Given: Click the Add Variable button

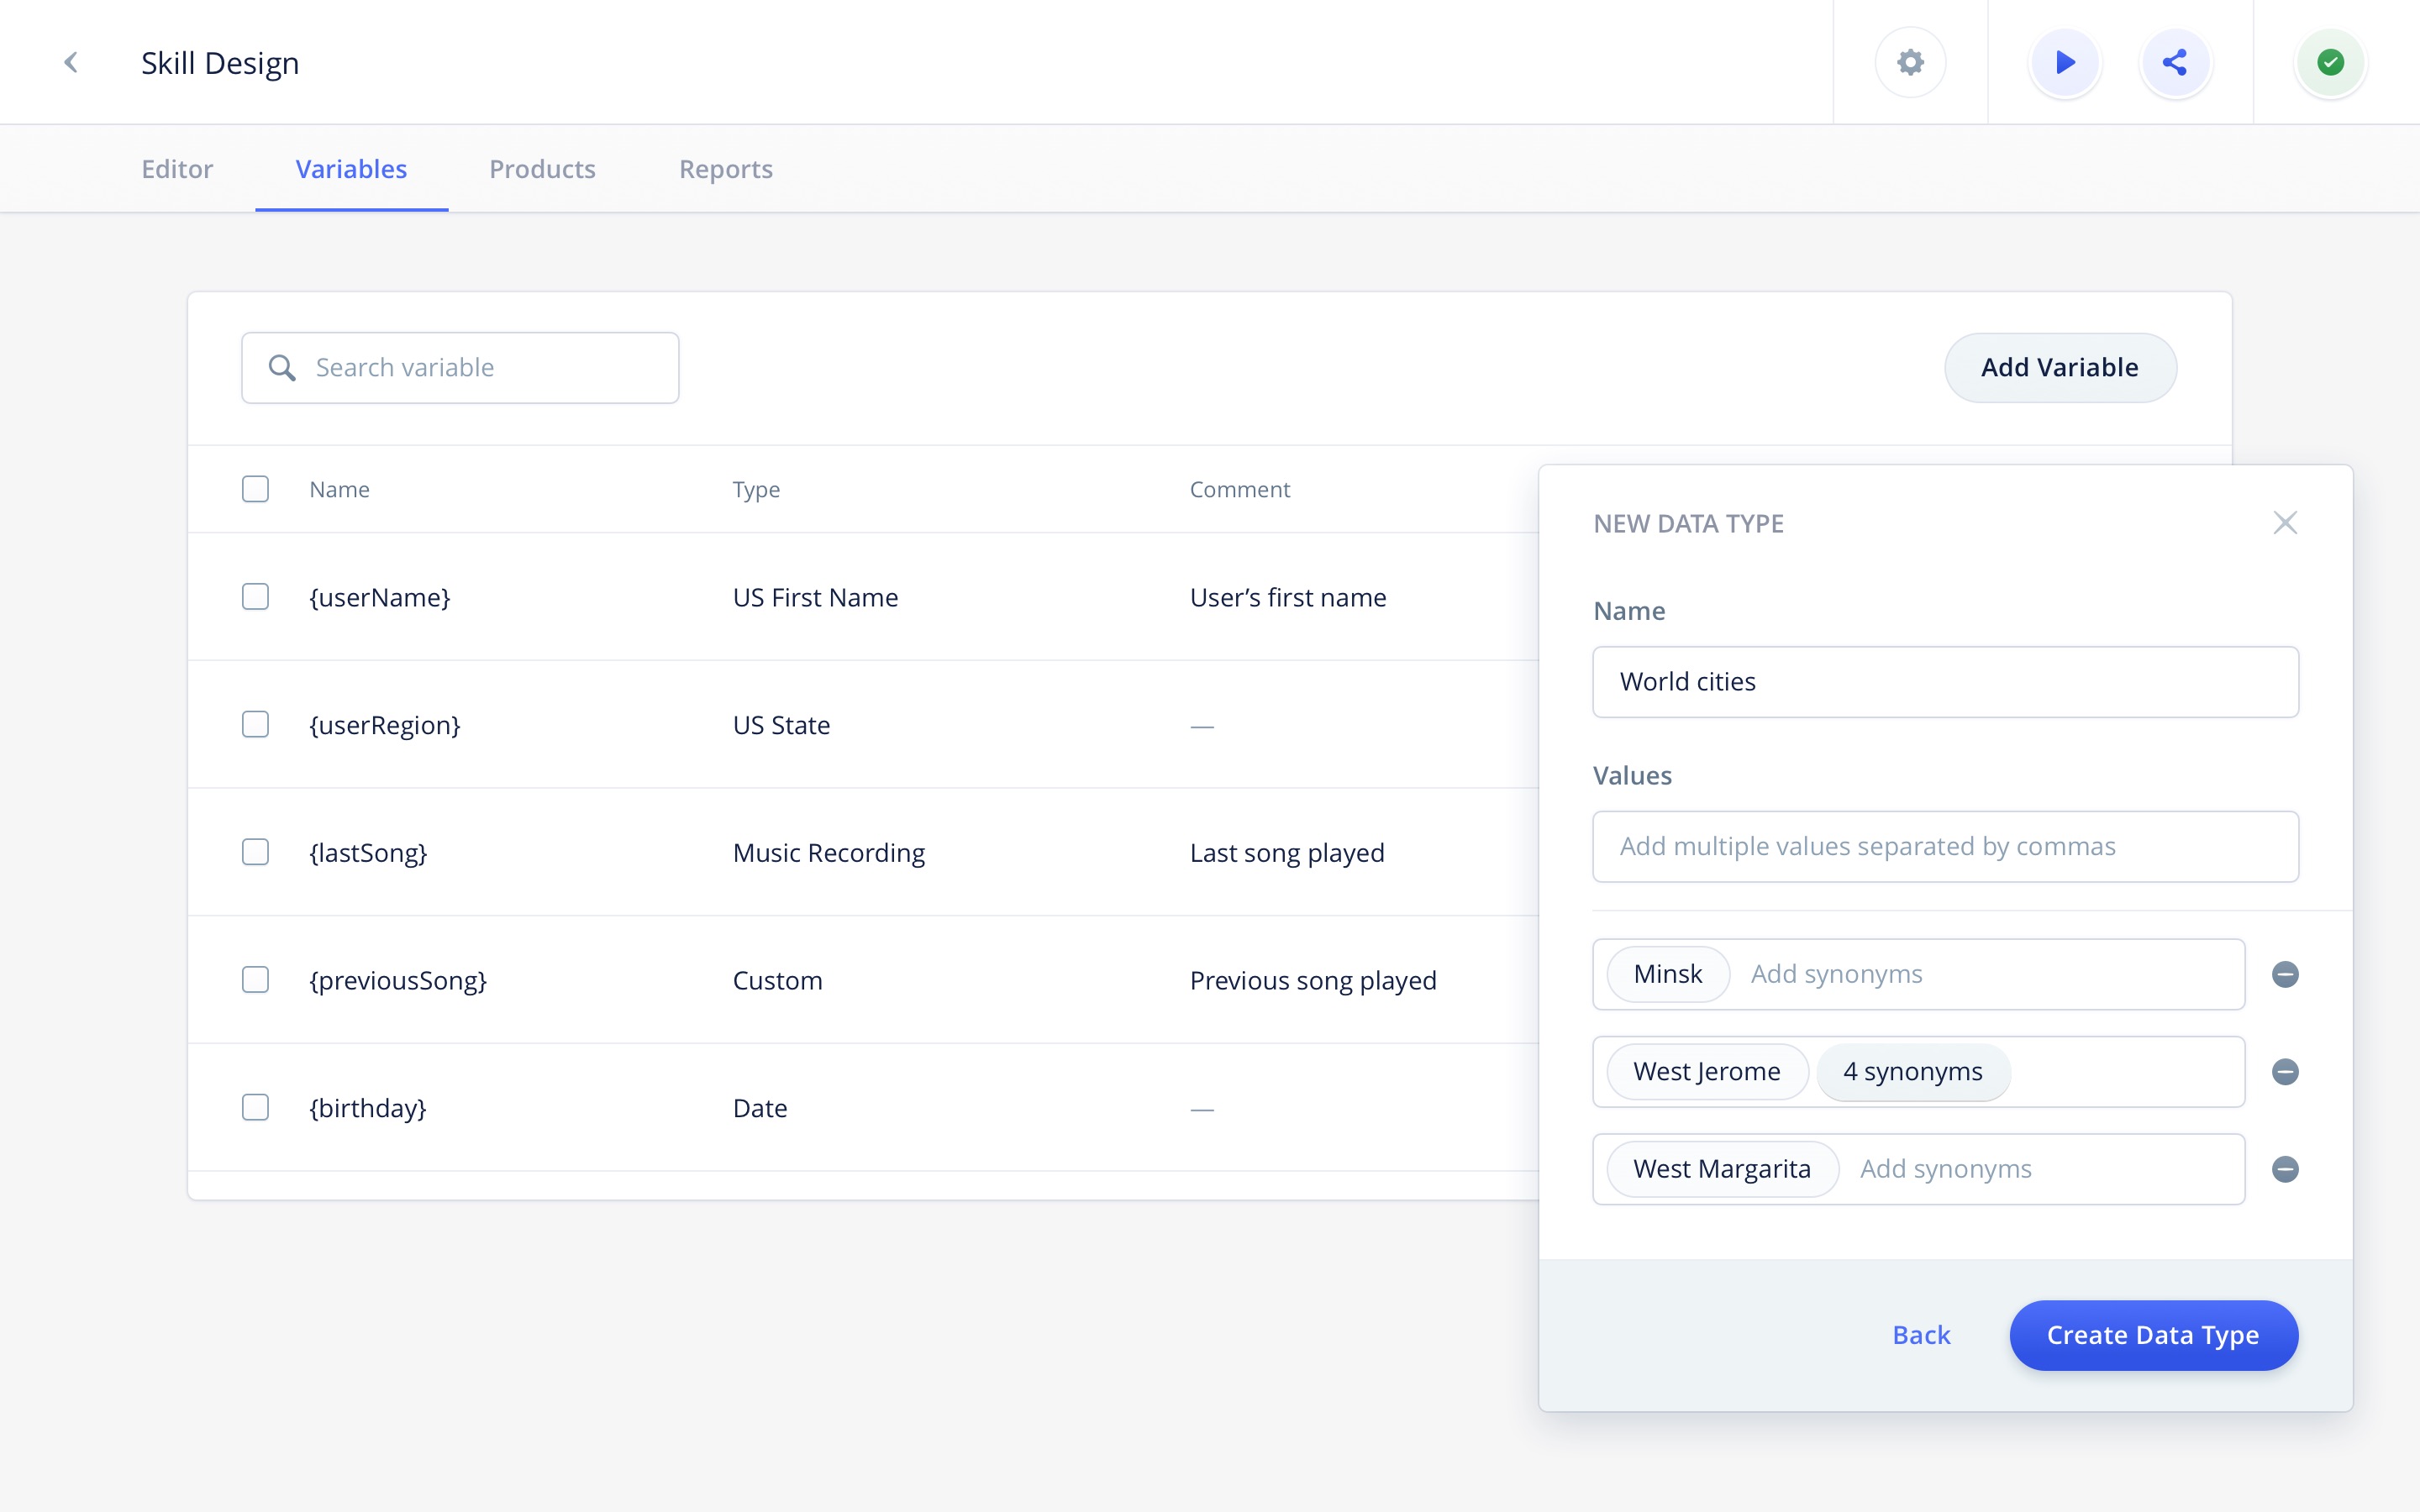Looking at the screenshot, I should tap(2059, 368).
